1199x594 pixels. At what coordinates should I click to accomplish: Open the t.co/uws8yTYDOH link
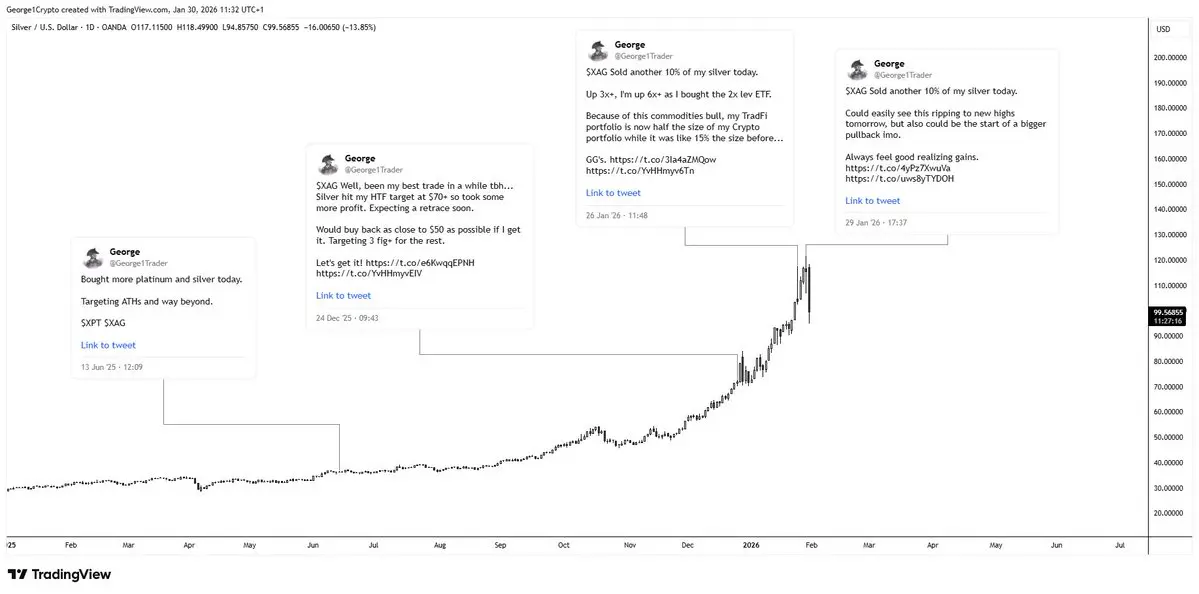(899, 179)
